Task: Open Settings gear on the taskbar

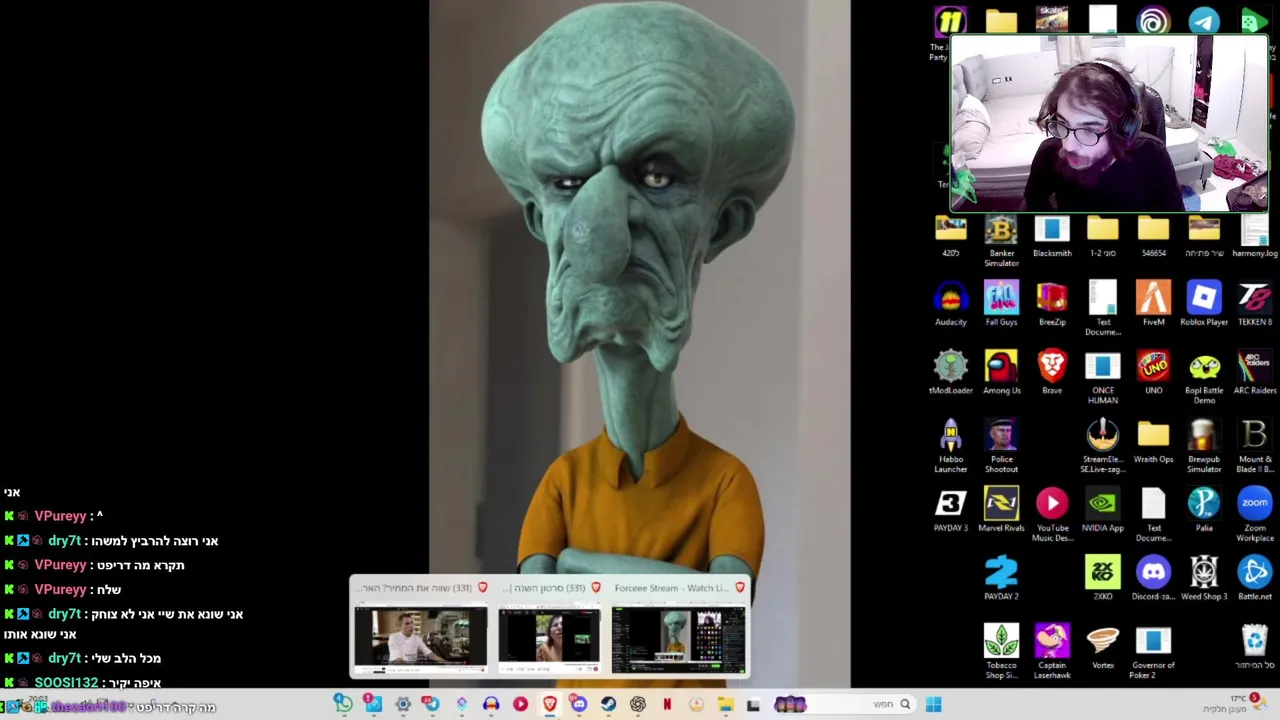Action: [x=403, y=704]
